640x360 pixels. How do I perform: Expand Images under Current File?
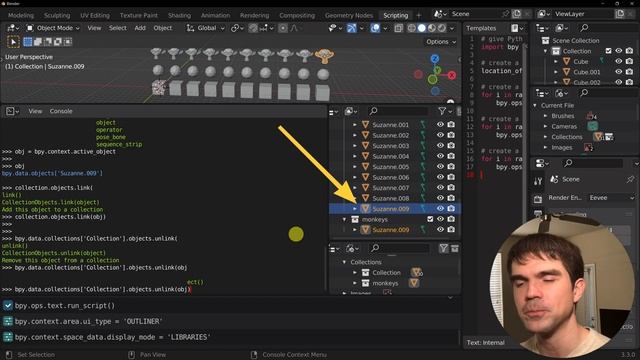click(x=545, y=148)
